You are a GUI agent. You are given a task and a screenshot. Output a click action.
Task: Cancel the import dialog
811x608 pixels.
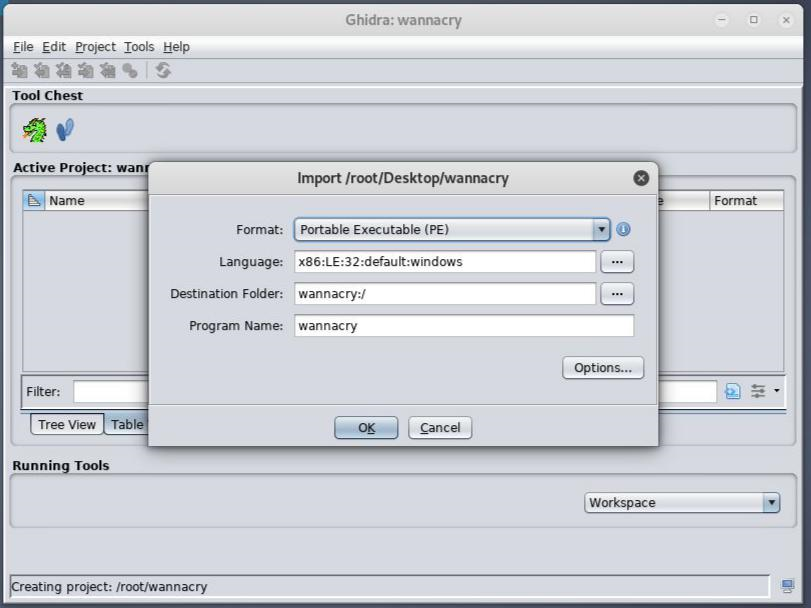tap(440, 427)
